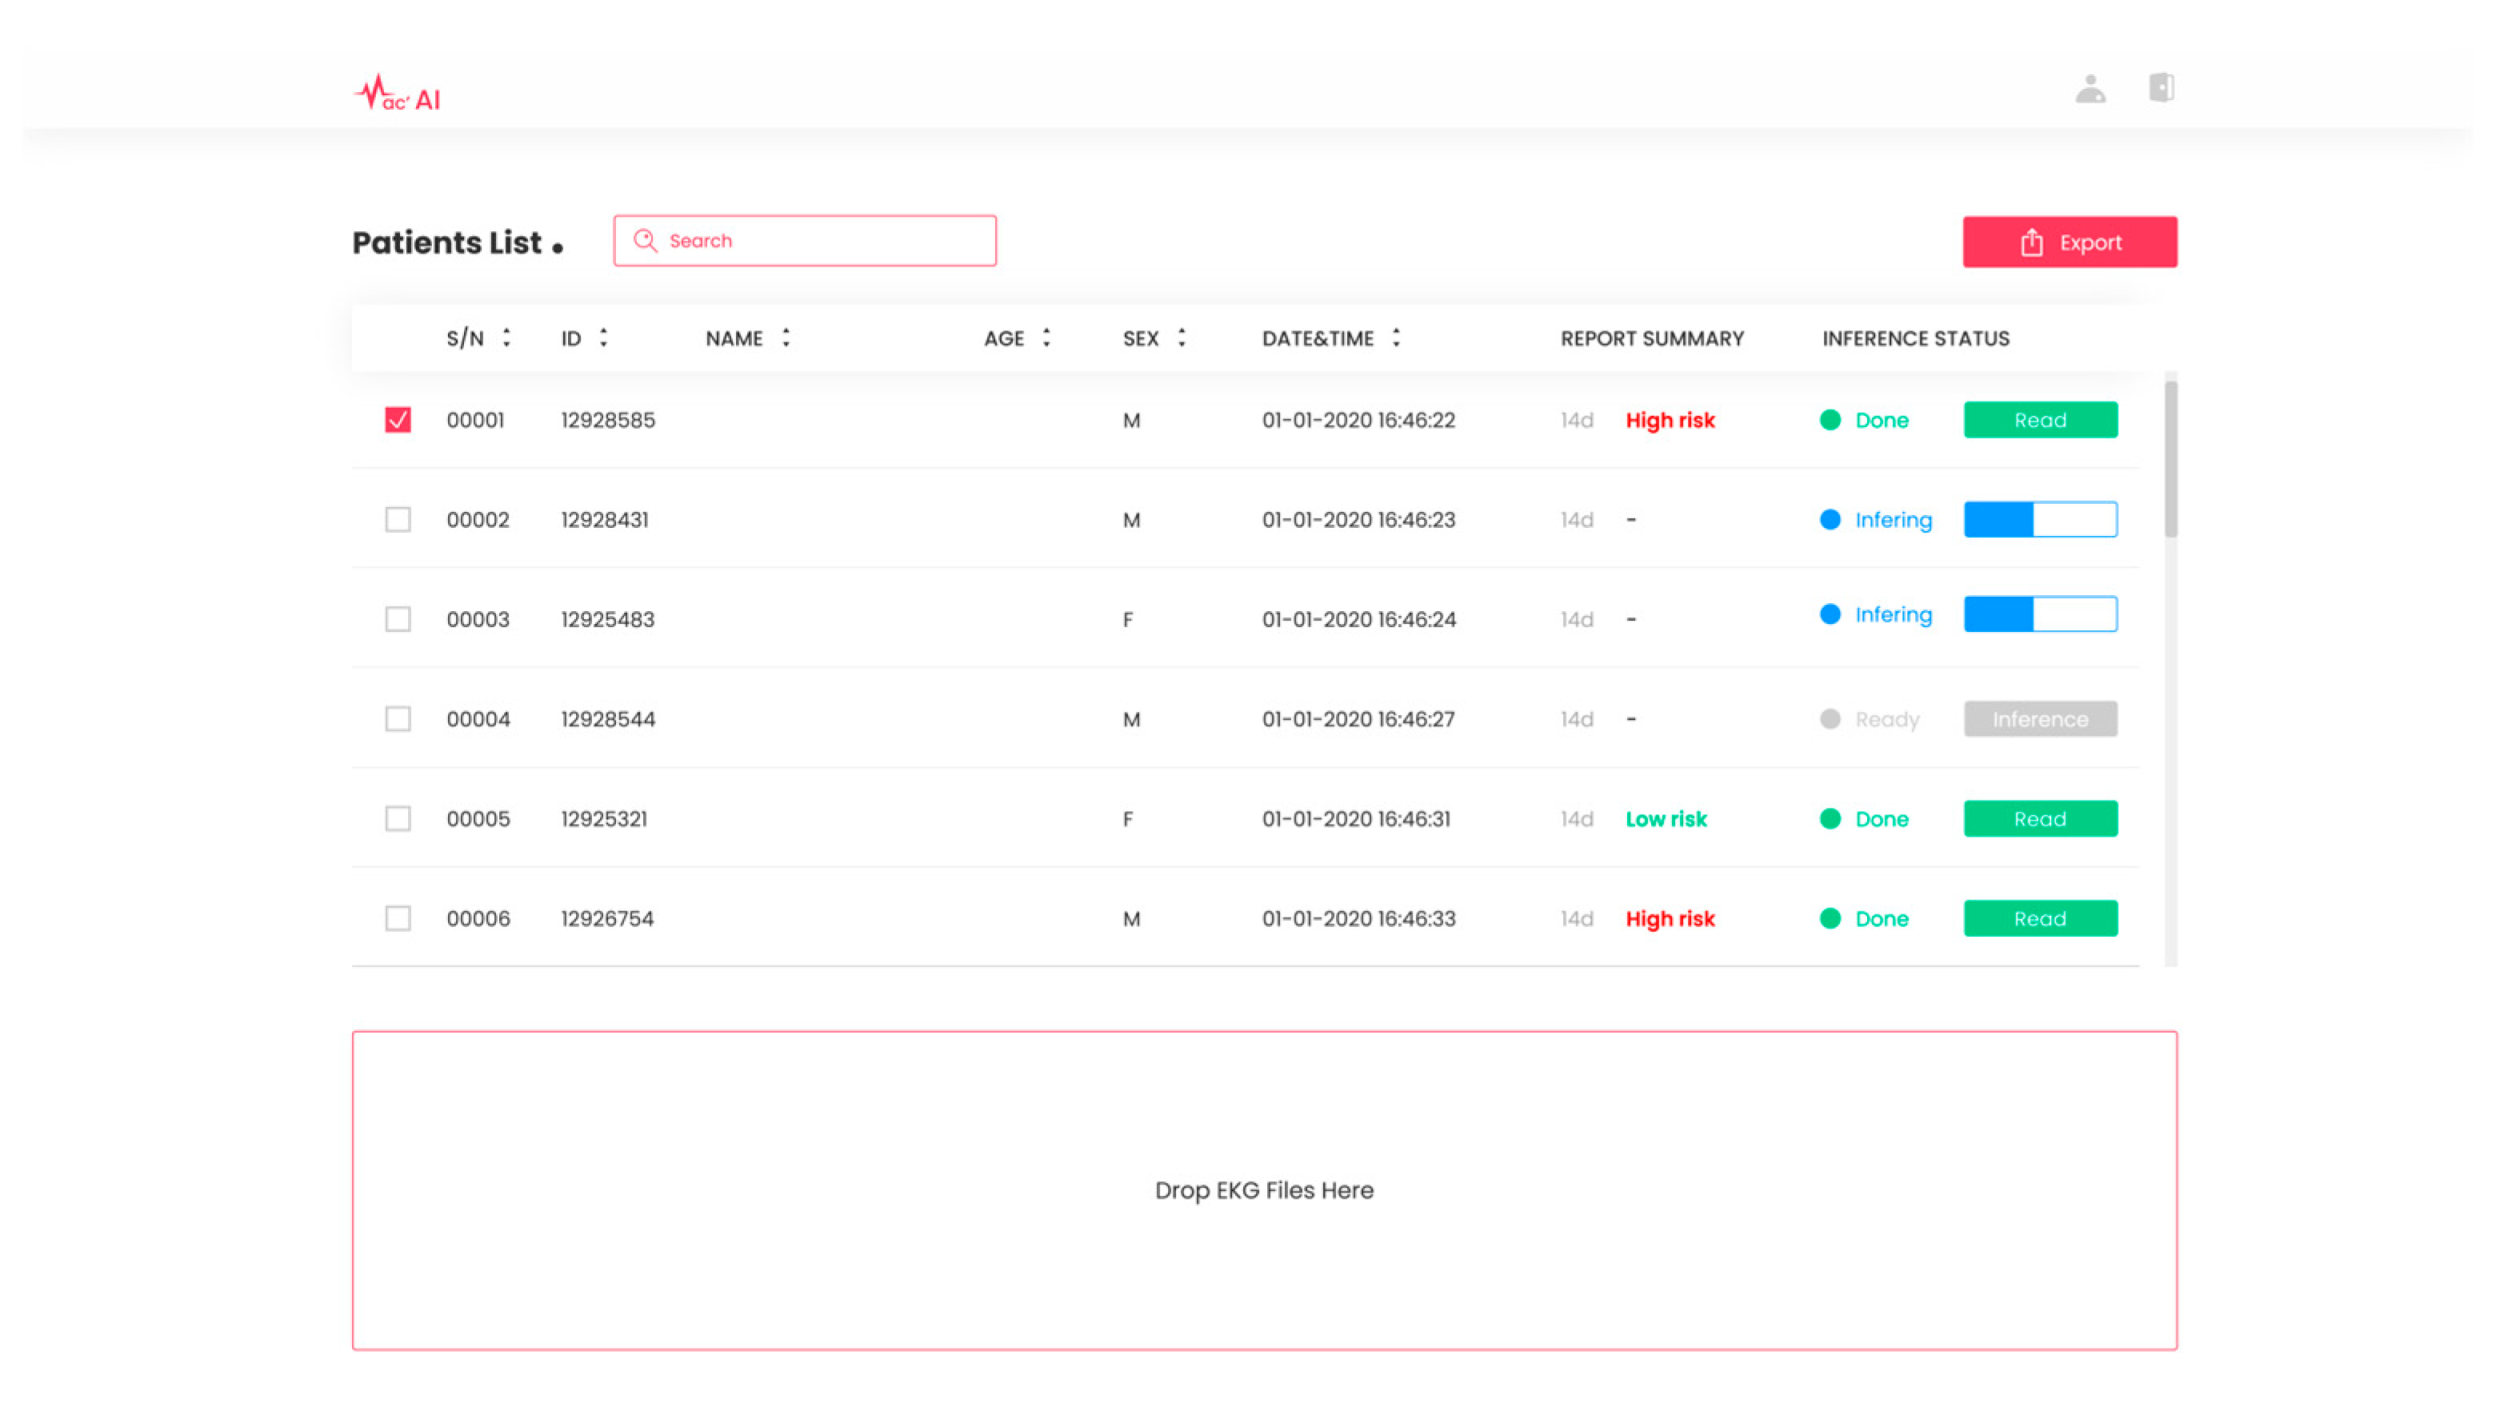This screenshot has width=2499, height=1423.
Task: Sort by the DATE&TIME column arrows
Action: click(1395, 338)
